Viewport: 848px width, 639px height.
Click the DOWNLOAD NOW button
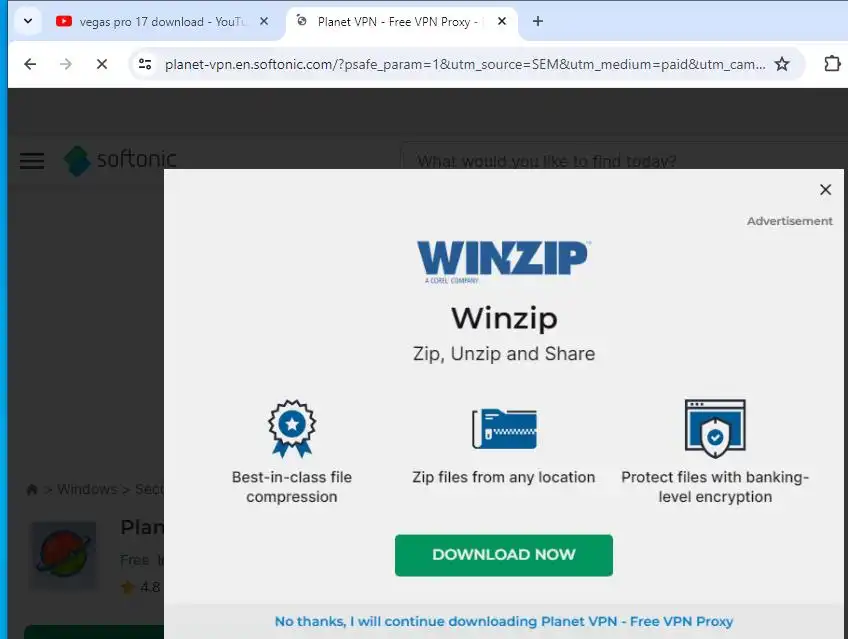[504, 555]
